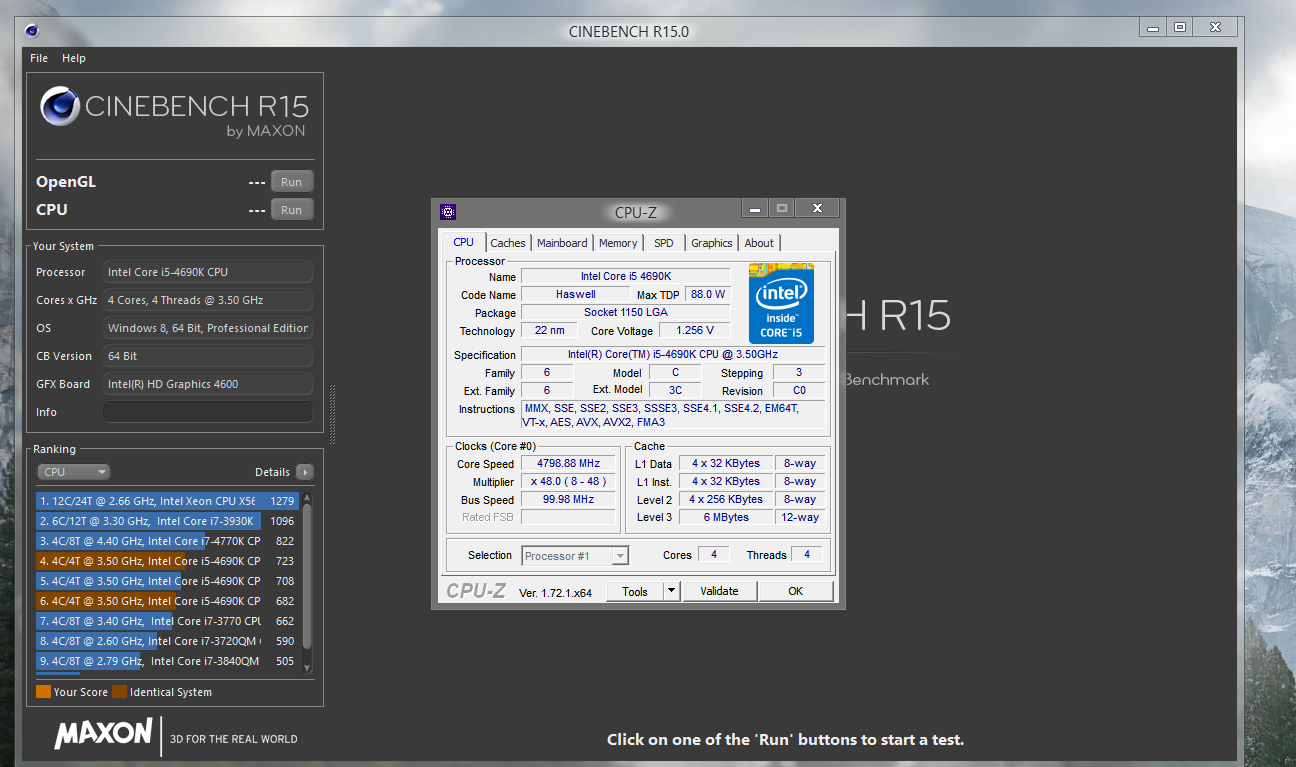Select ranking row 7 Core i7-3770
Viewport: 1296px width, 767px height.
167,621
